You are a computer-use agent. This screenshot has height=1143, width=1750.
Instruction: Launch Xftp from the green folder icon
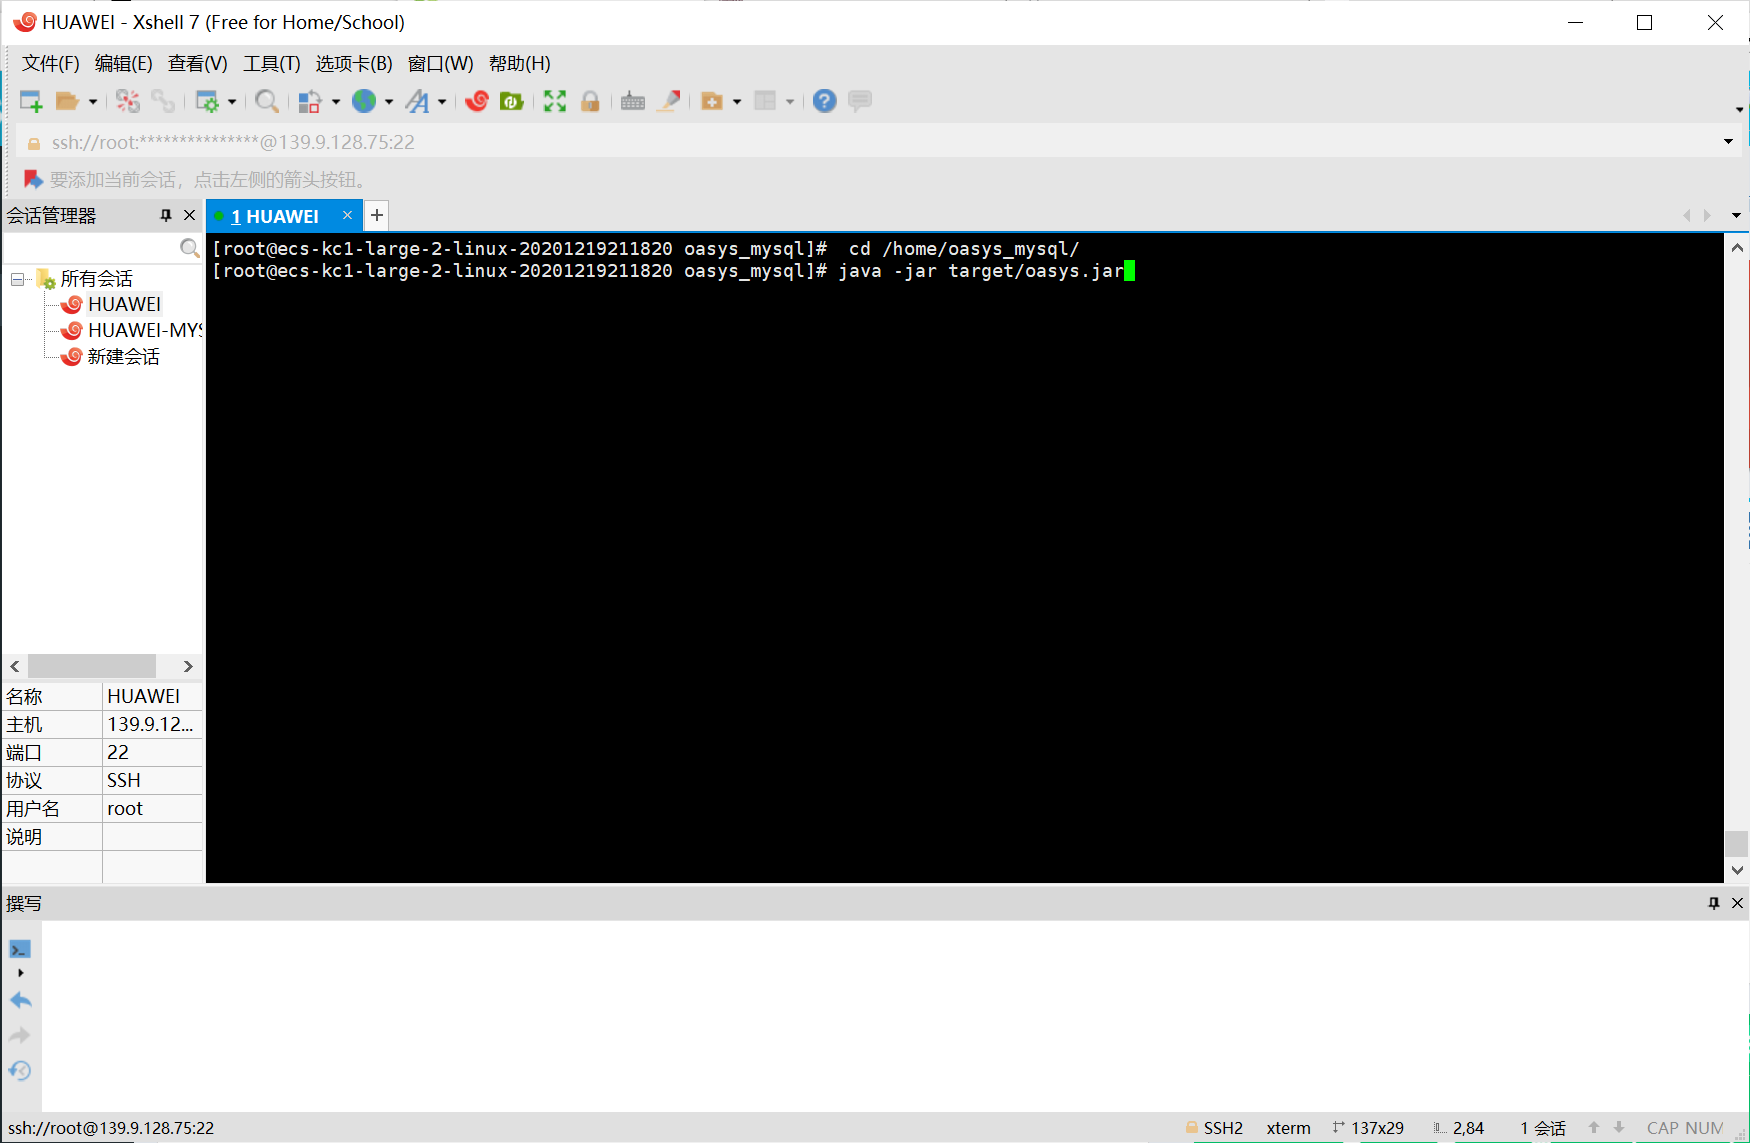512,101
